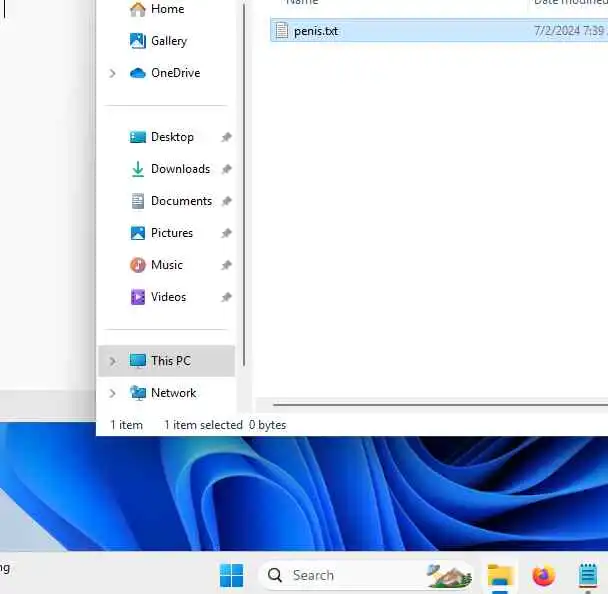Image resolution: width=608 pixels, height=594 pixels.
Task: Open Gallery in the navigation pane
Action: pyautogui.click(x=167, y=41)
